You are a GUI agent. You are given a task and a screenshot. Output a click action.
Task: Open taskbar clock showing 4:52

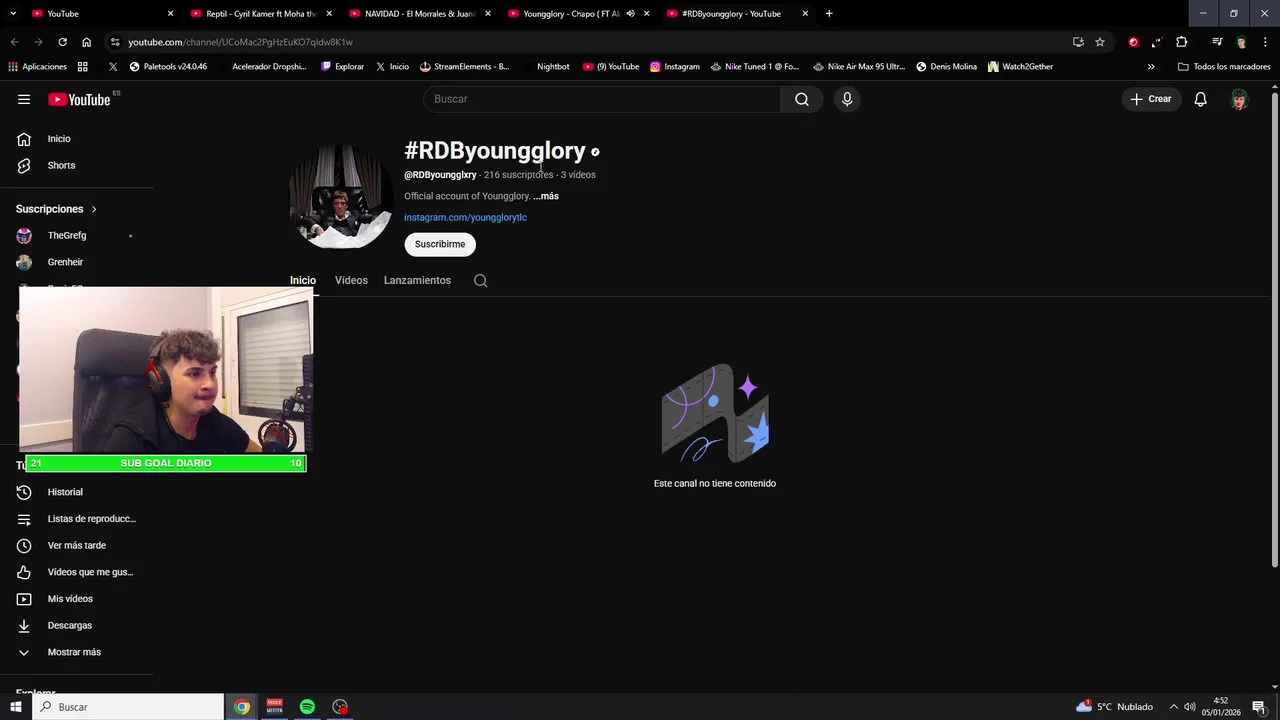[x=1221, y=707]
